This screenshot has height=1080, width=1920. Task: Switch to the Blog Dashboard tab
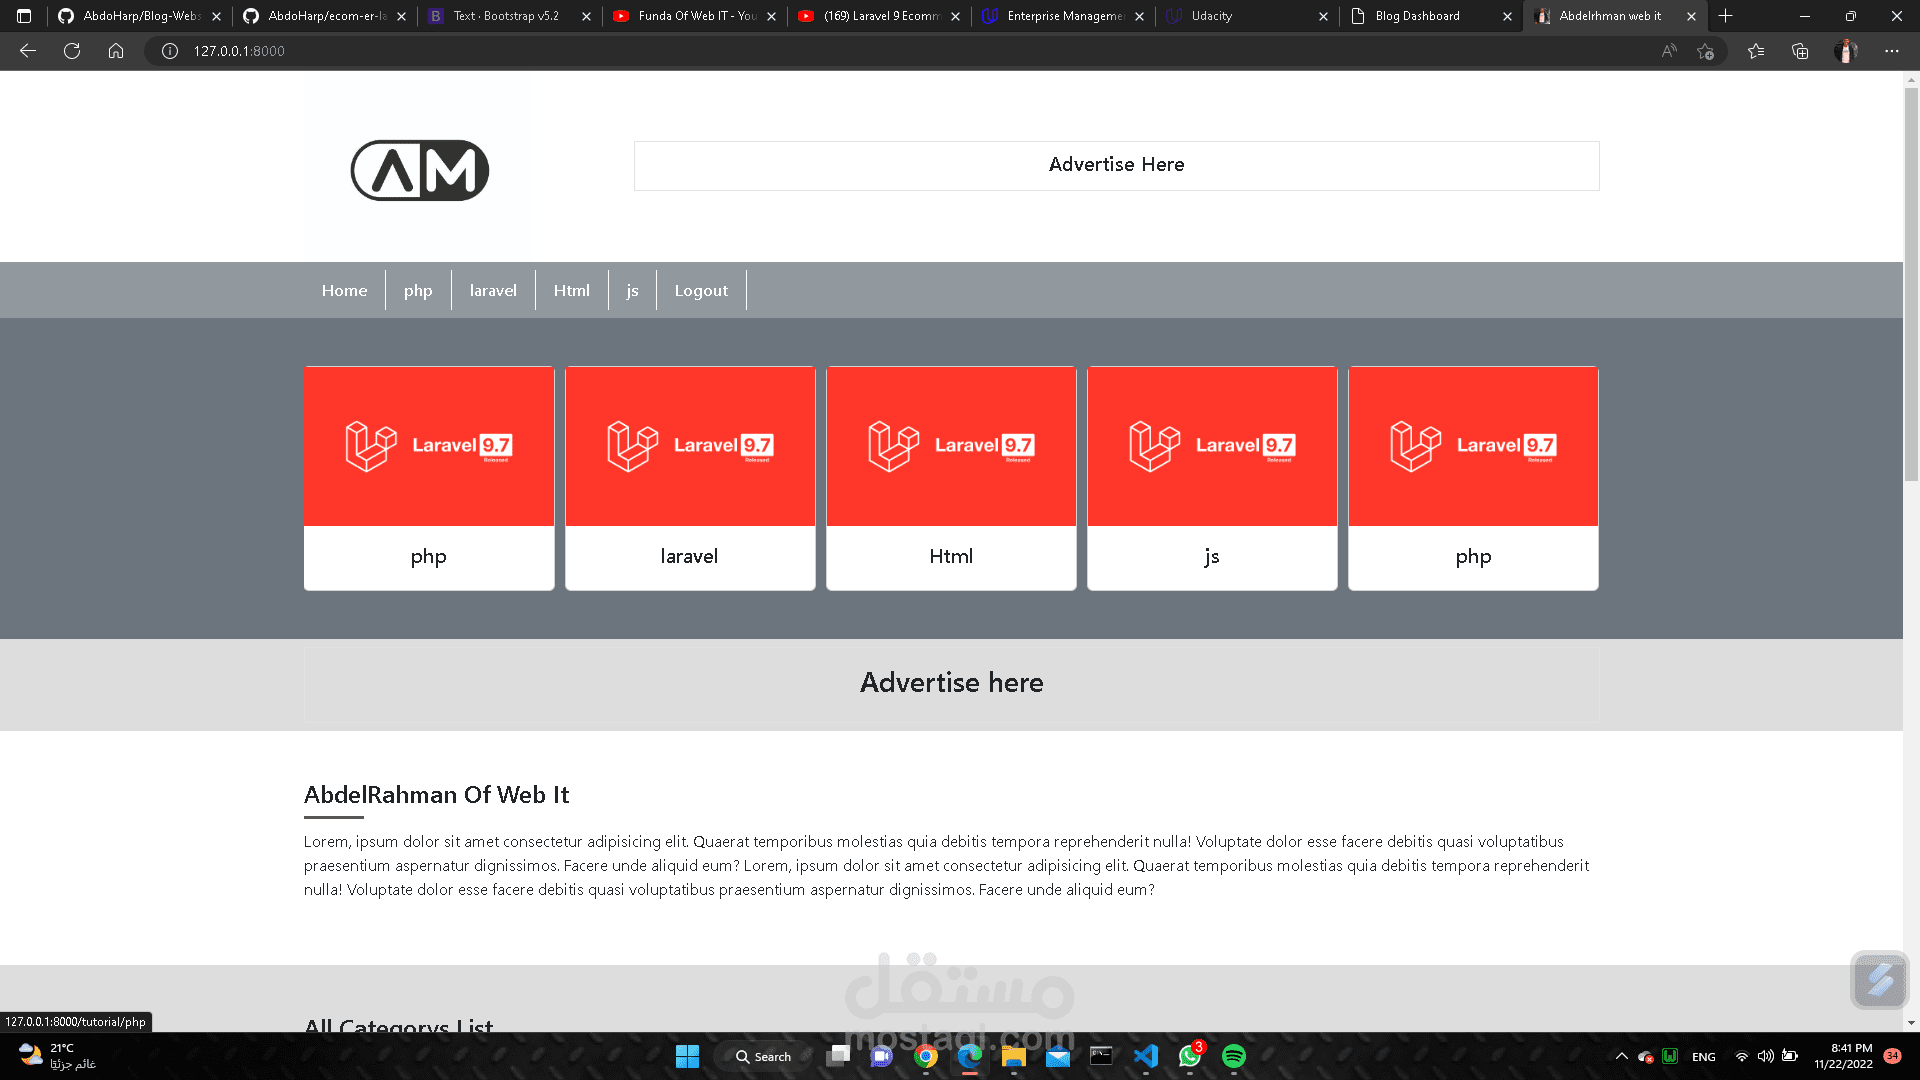pos(1430,16)
